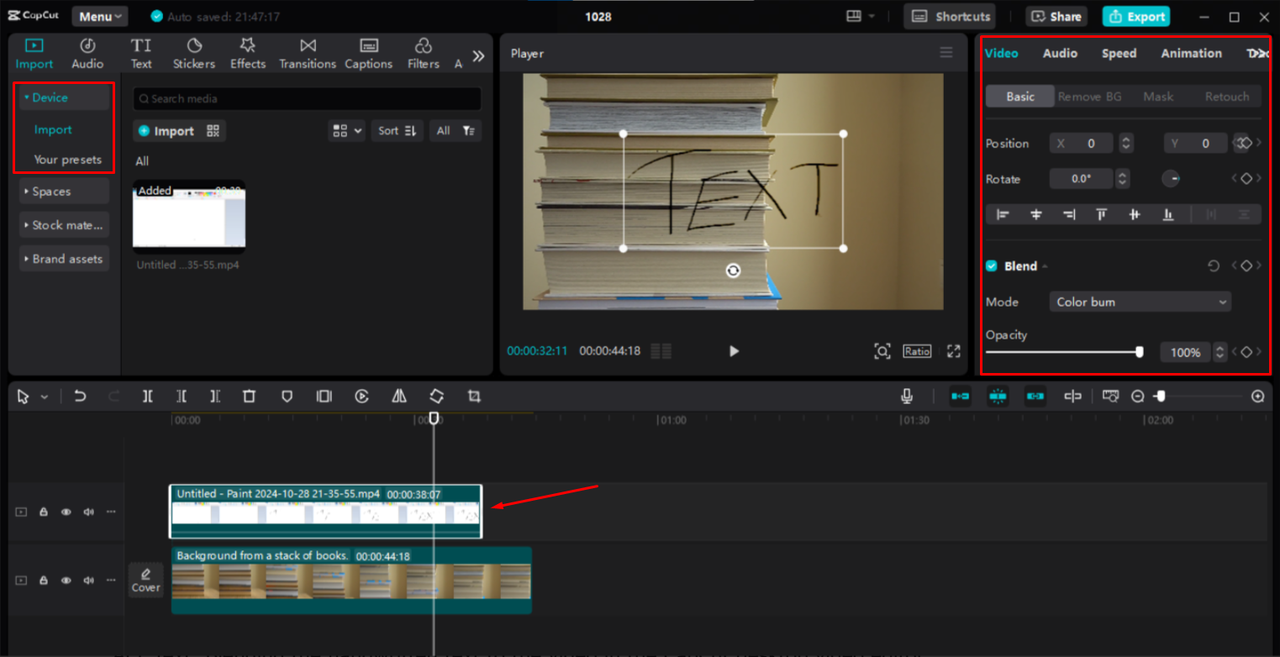1280x657 pixels.
Task: Open the Text tools tab
Action: coord(141,53)
